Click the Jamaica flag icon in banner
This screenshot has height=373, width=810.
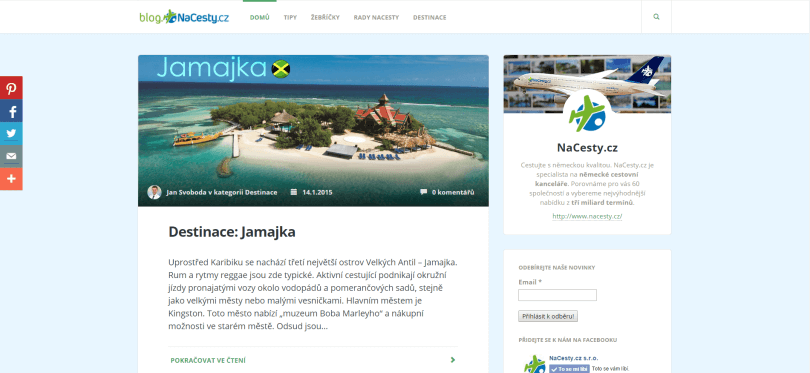pyautogui.click(x=281, y=69)
